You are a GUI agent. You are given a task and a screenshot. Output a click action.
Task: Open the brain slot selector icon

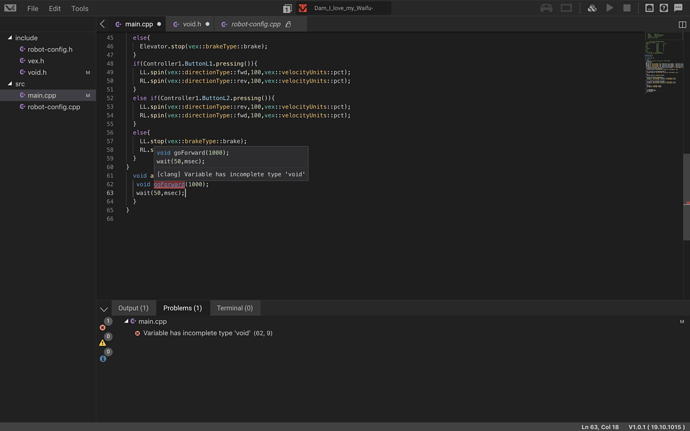[287, 8]
